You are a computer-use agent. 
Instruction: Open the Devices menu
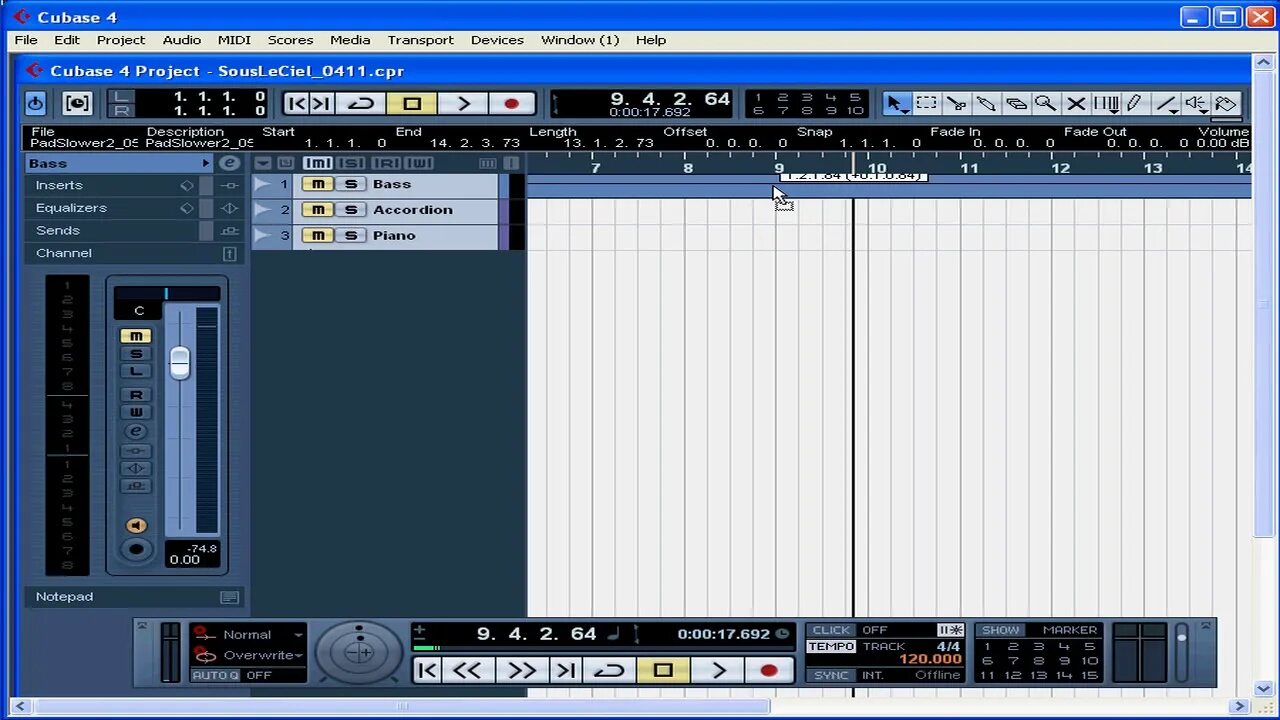pos(497,40)
